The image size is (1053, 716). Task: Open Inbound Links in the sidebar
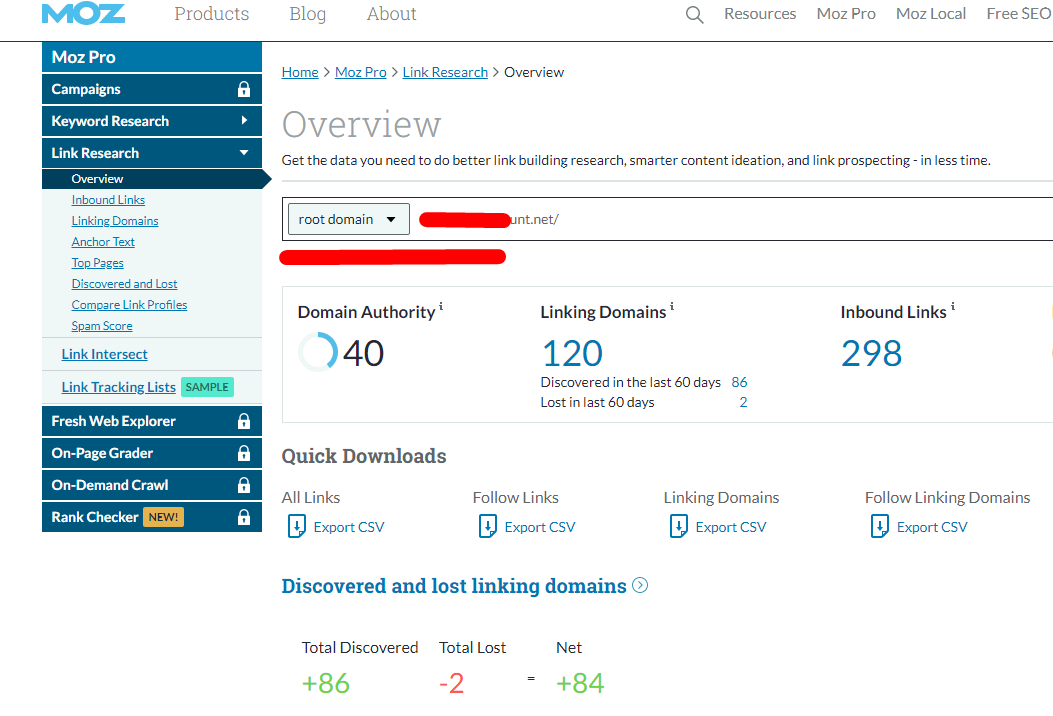(108, 200)
